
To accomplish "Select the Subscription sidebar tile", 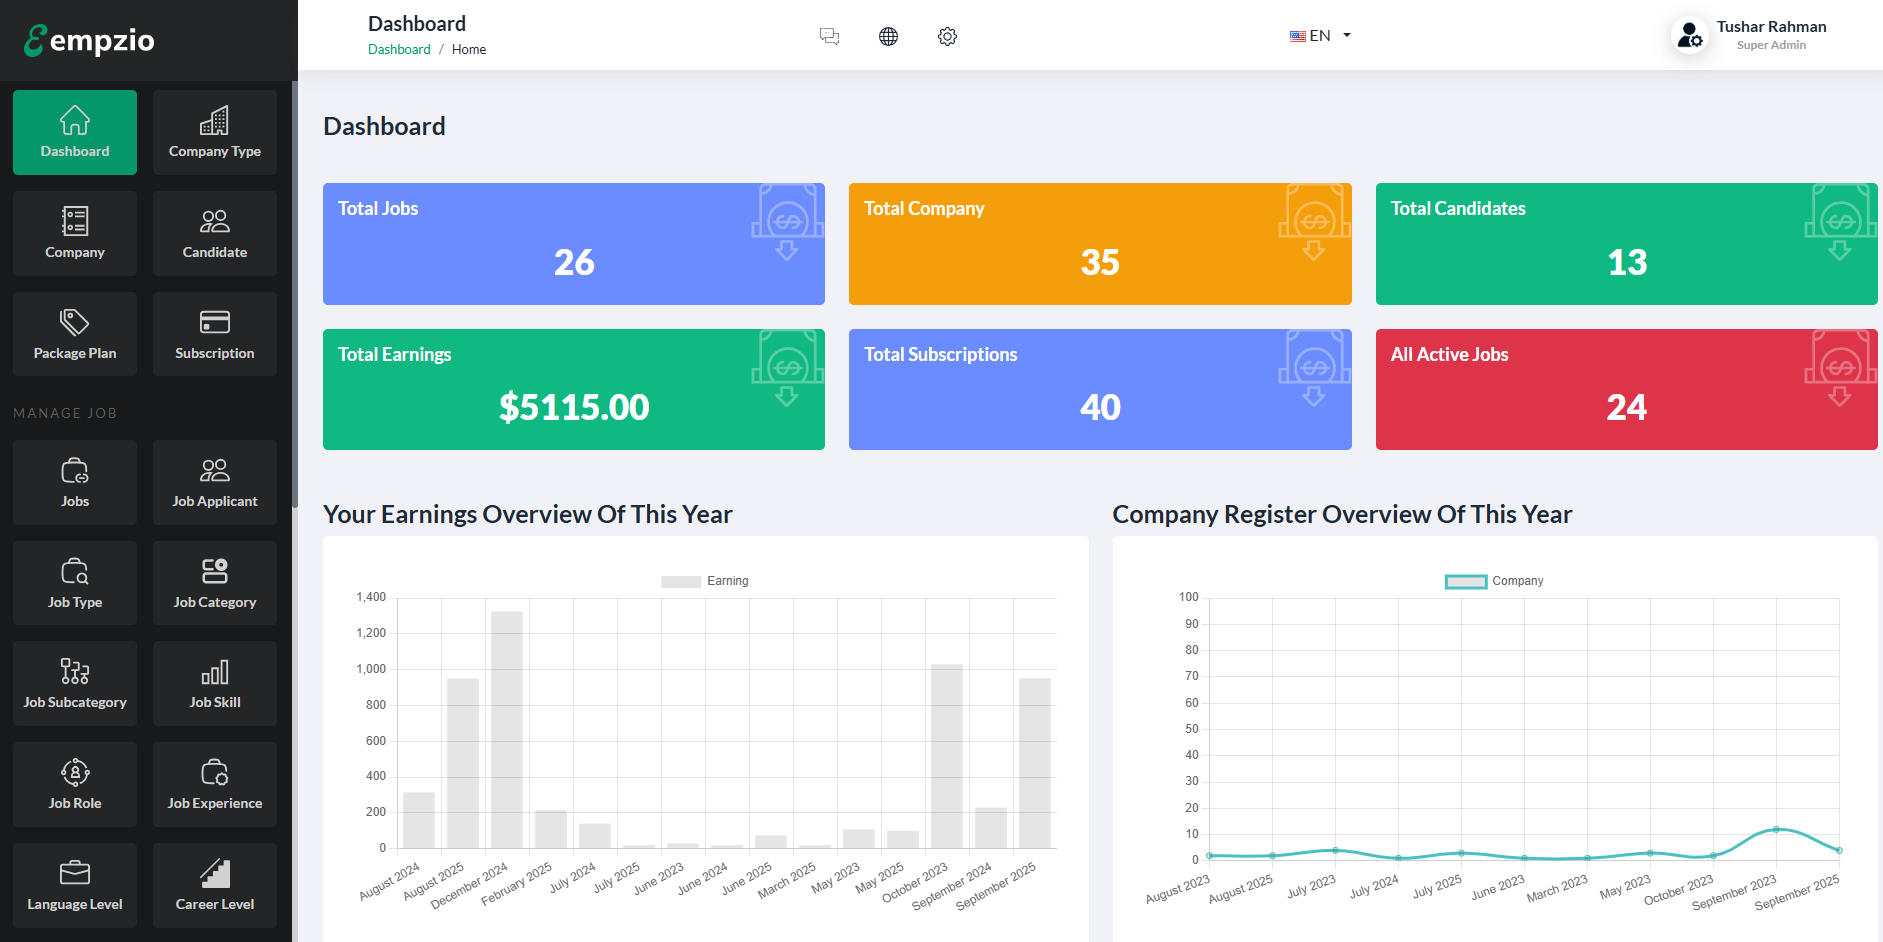I will (x=215, y=334).
